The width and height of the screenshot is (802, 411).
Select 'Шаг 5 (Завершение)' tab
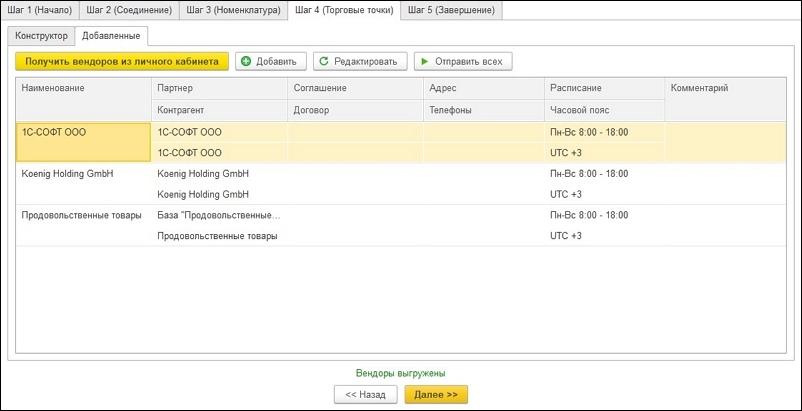click(x=453, y=10)
